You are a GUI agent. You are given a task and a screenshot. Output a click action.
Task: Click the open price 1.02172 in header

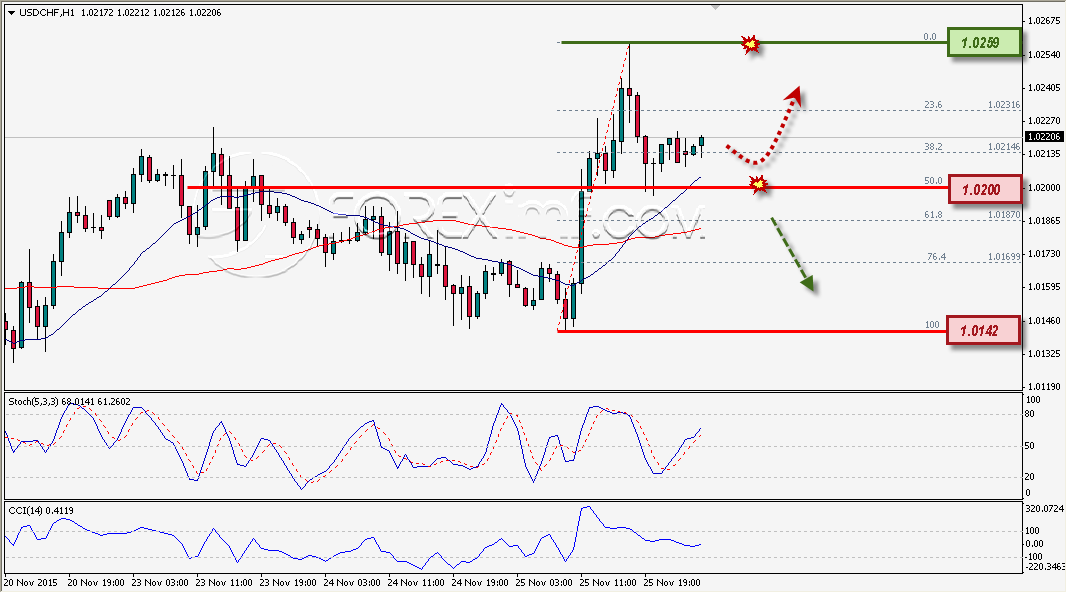[95, 12]
